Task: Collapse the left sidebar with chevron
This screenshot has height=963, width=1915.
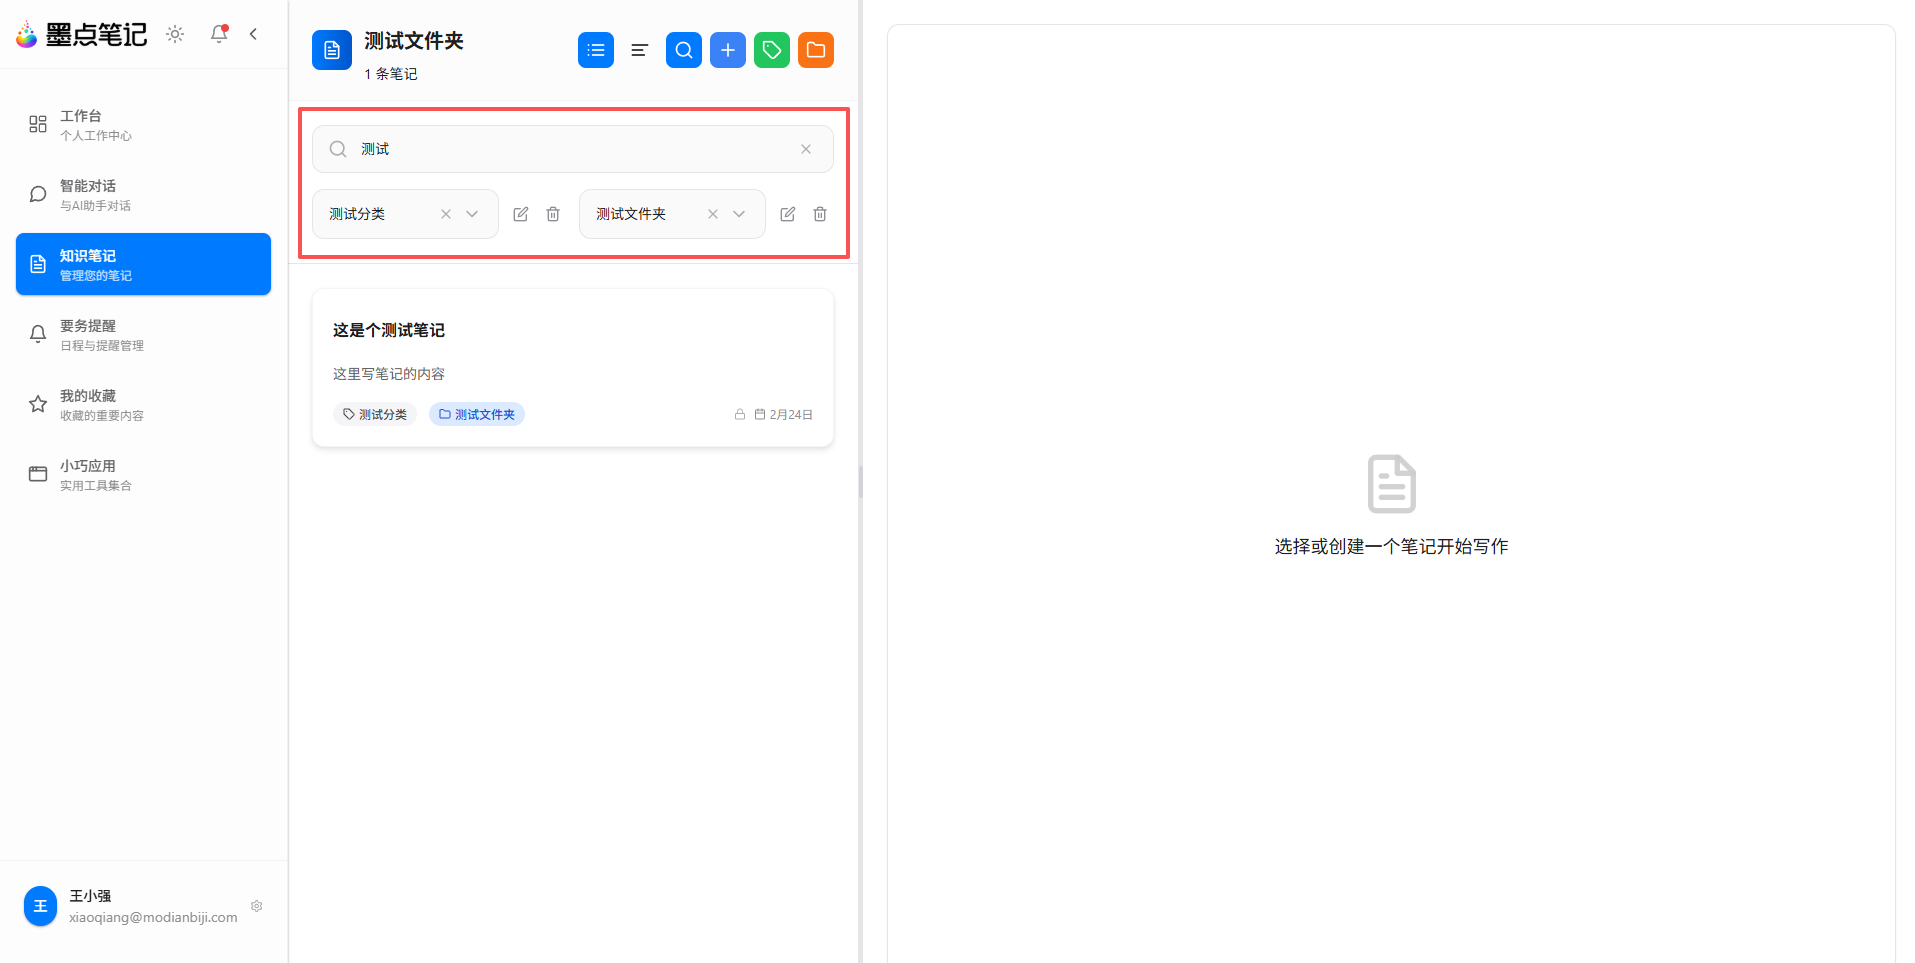Action: click(x=253, y=34)
